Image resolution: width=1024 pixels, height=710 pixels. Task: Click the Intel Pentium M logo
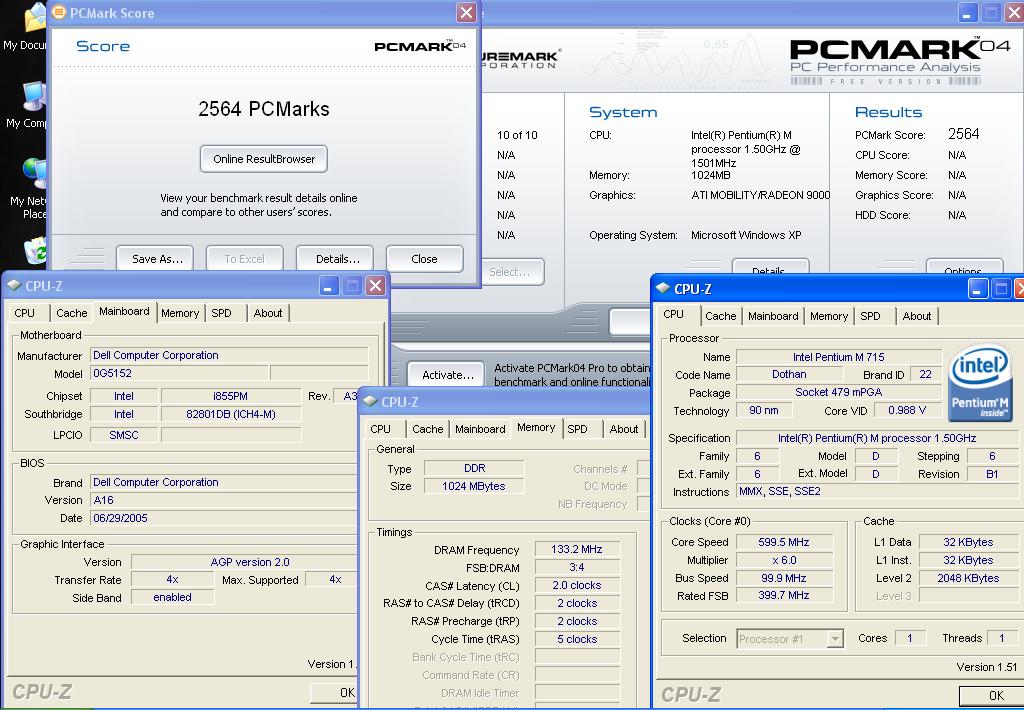(980, 383)
